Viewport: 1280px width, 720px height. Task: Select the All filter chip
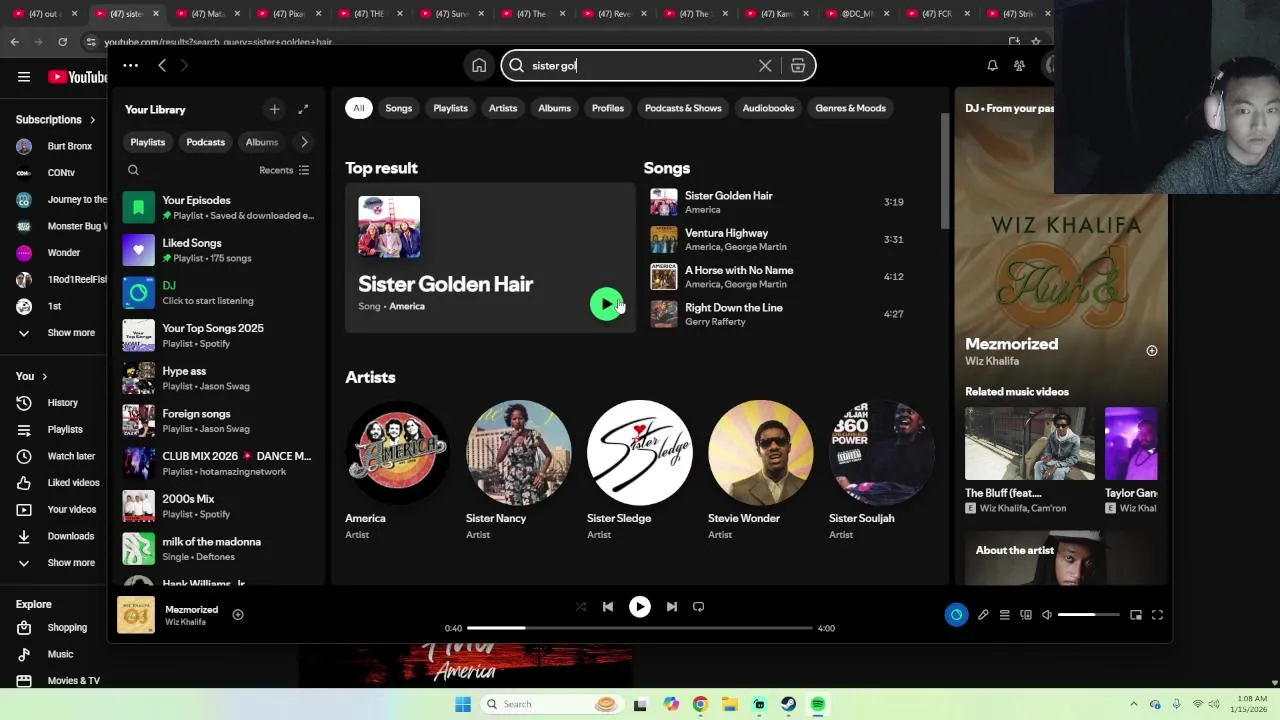[x=358, y=108]
